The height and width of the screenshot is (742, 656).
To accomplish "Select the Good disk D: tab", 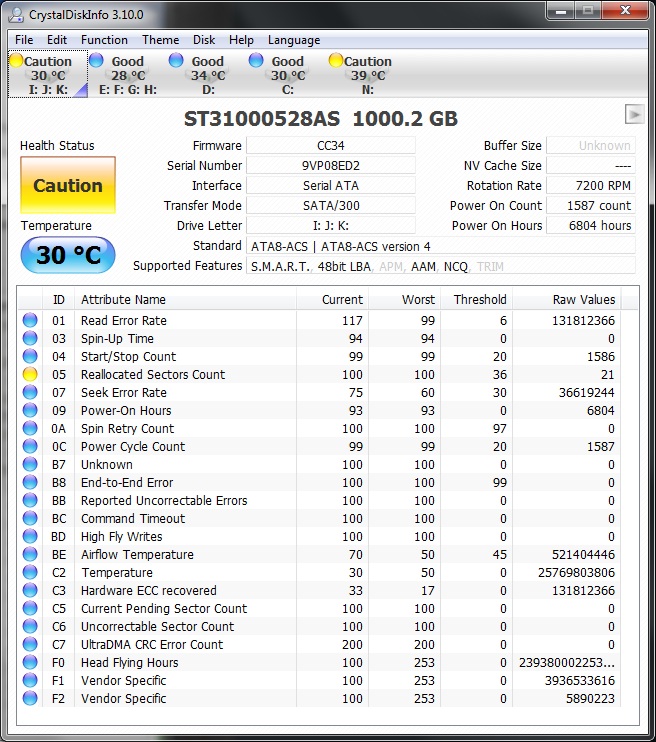I will click(x=208, y=75).
